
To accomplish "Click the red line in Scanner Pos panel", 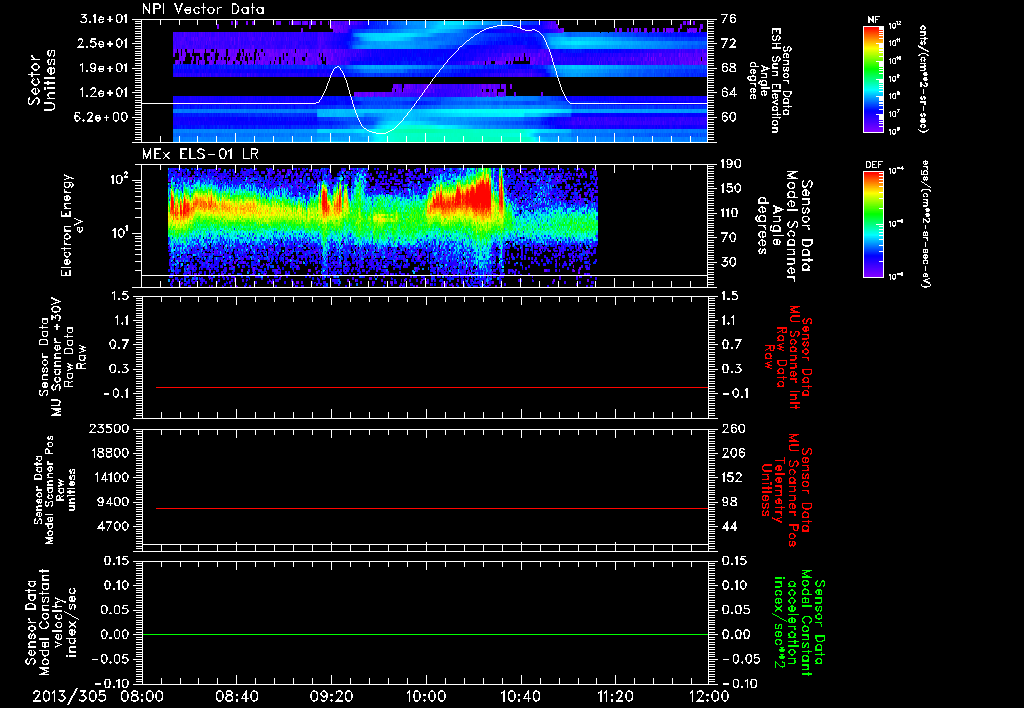I will tap(432, 508).
